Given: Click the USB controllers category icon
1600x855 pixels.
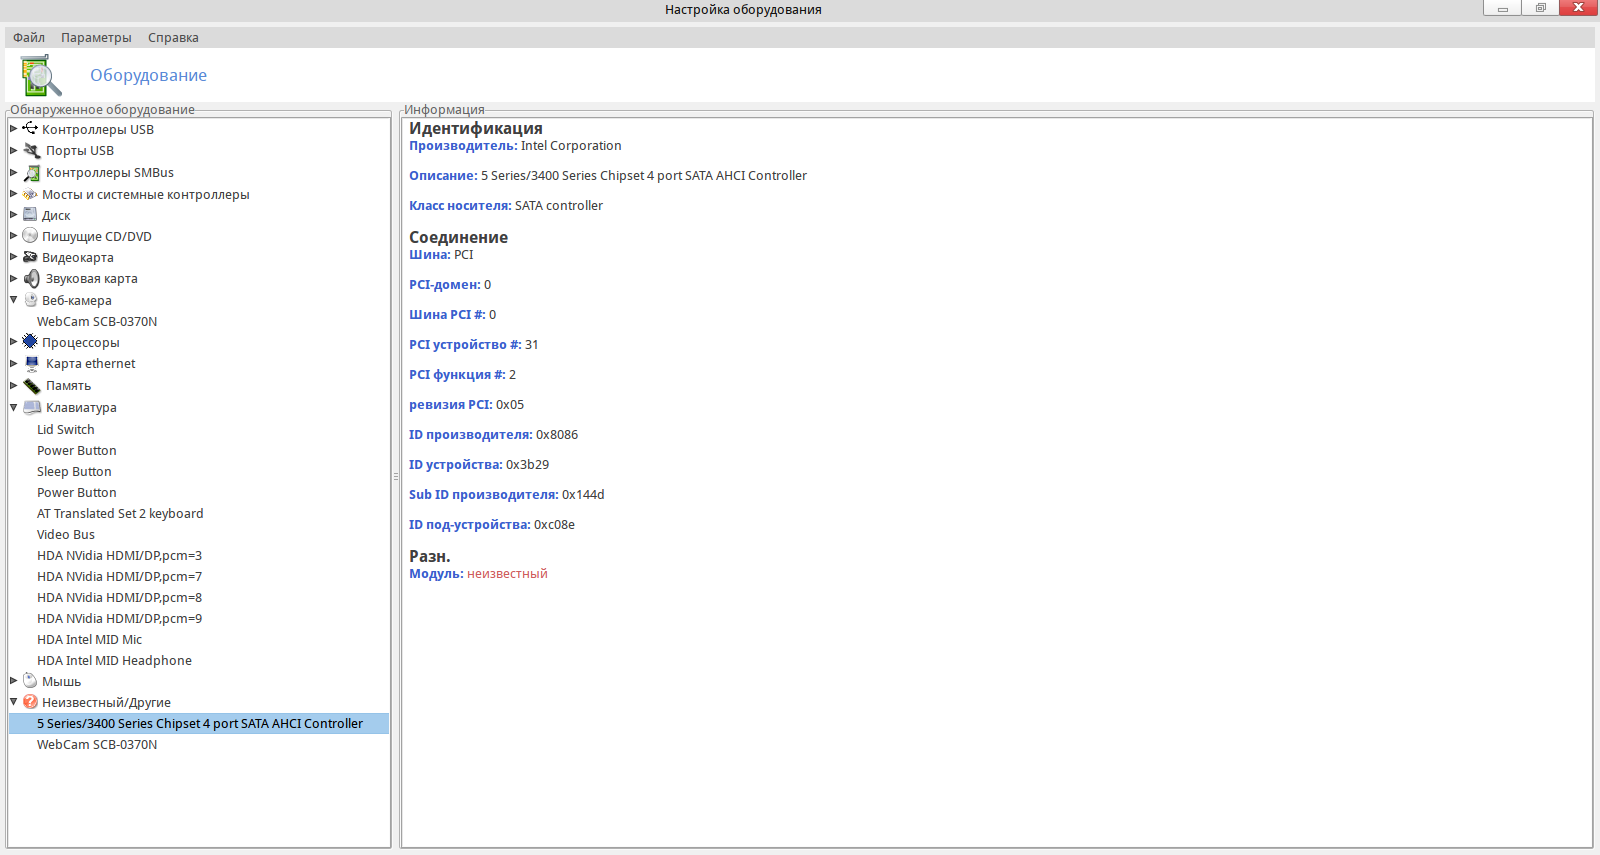Looking at the screenshot, I should click(30, 129).
